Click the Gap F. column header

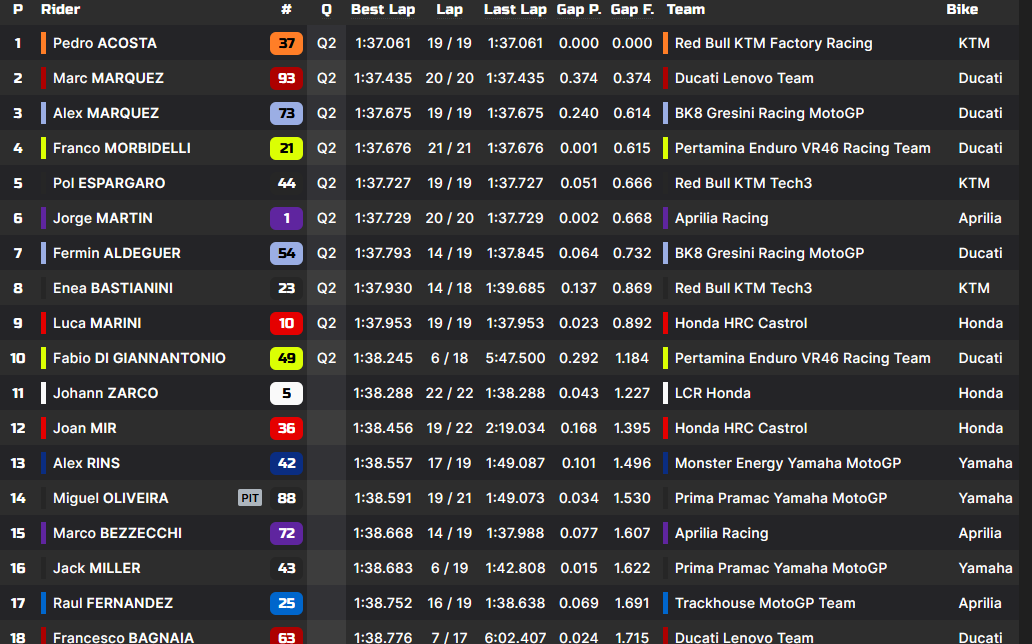[632, 9]
